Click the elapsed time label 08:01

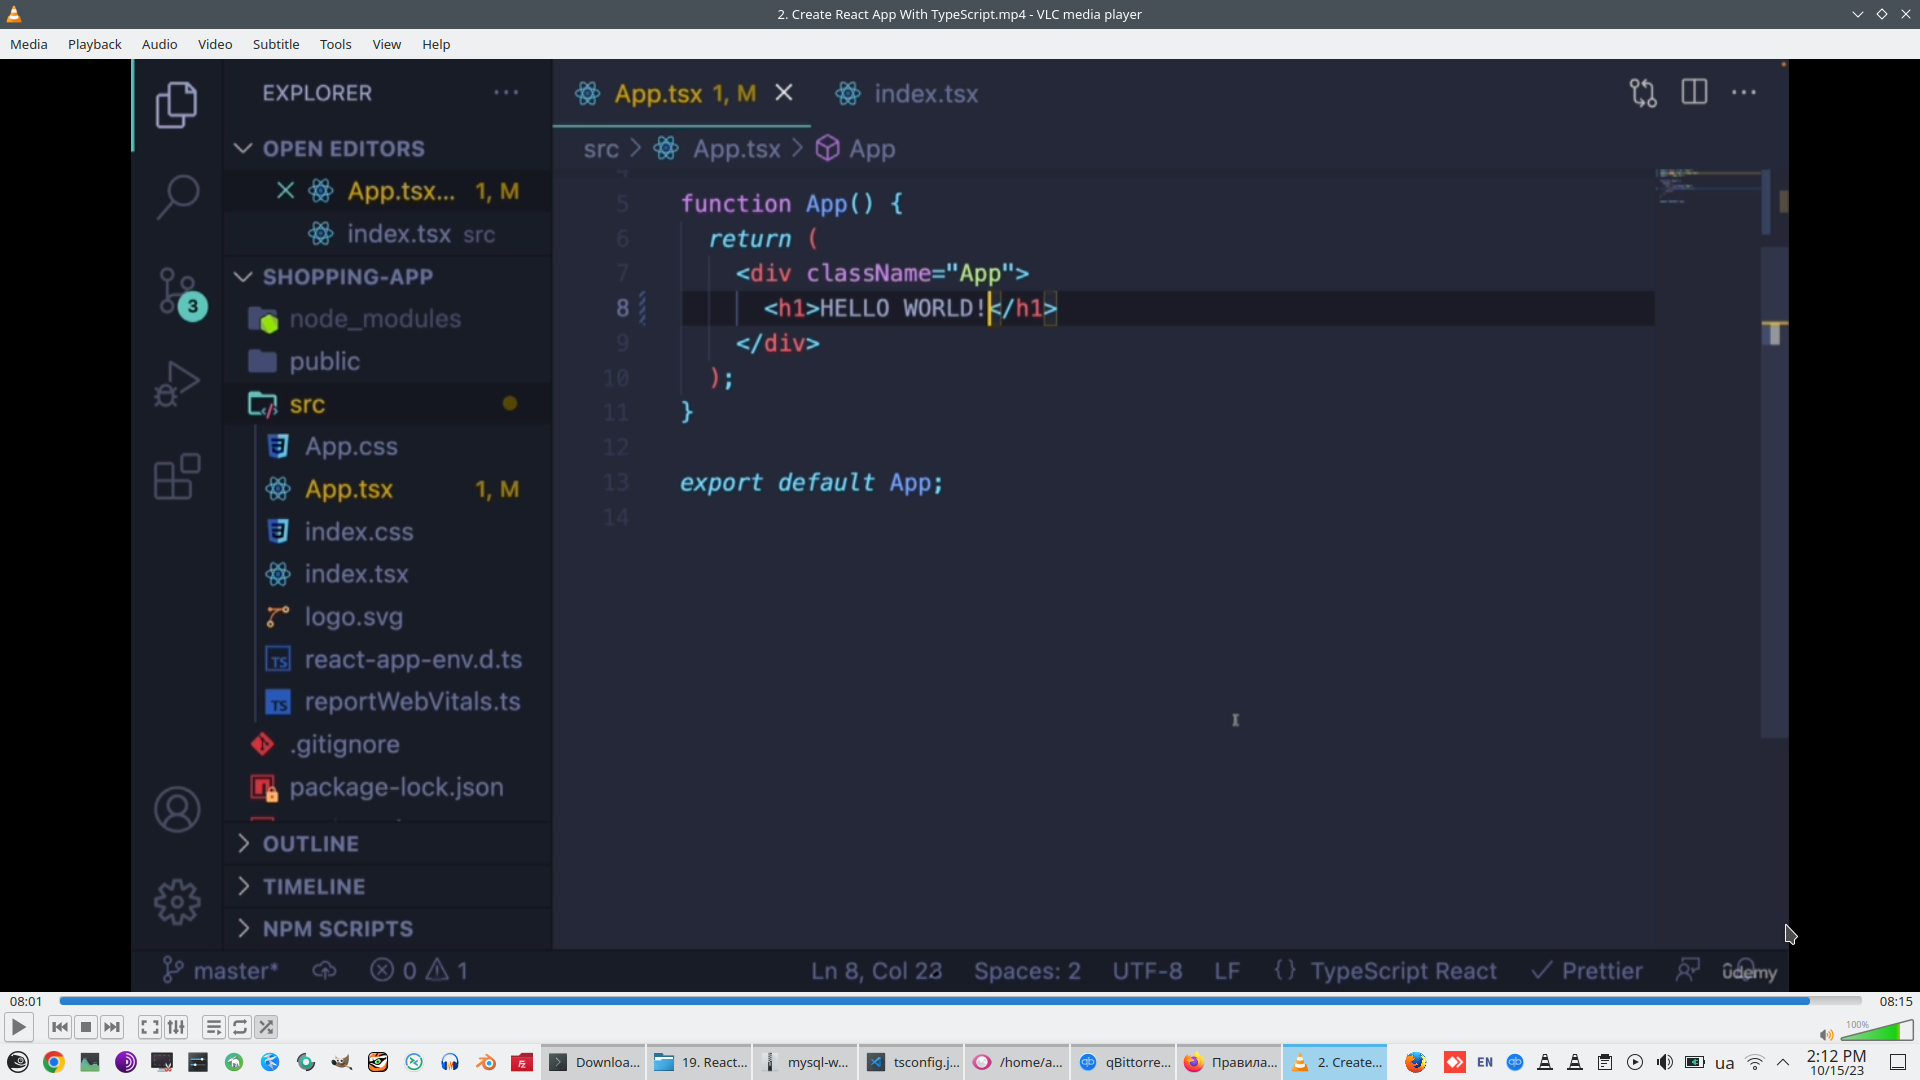click(26, 1001)
